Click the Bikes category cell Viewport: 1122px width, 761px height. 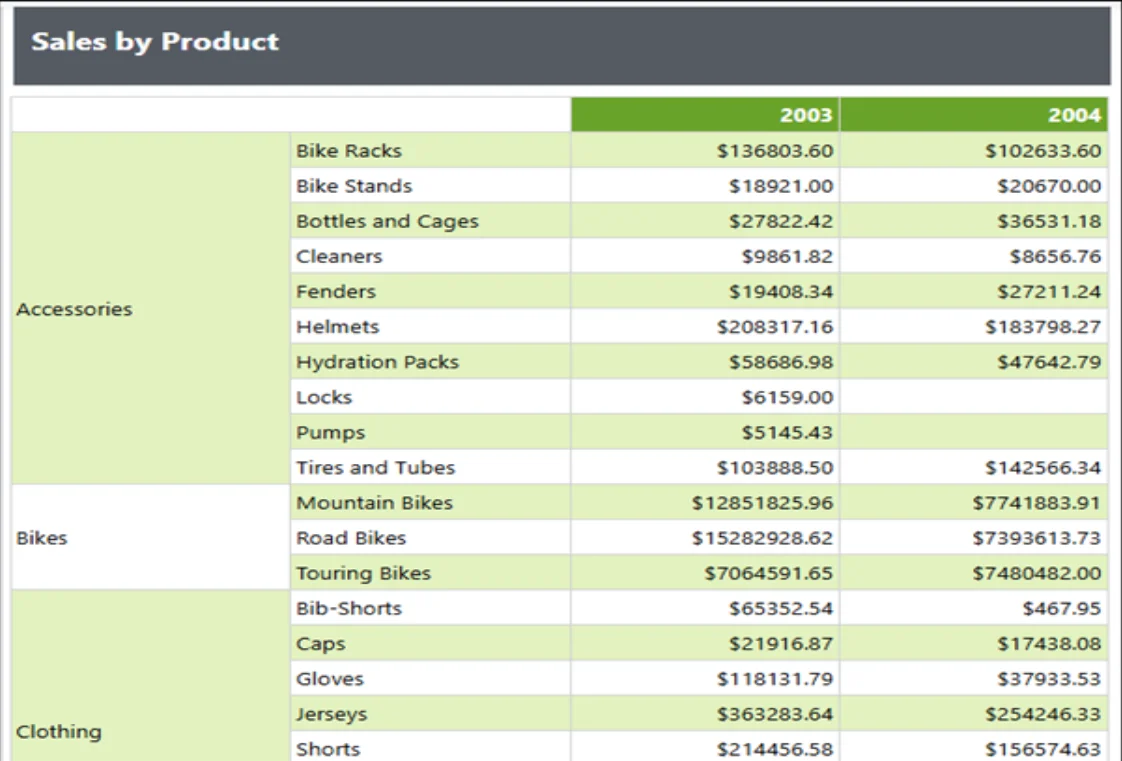(x=151, y=537)
